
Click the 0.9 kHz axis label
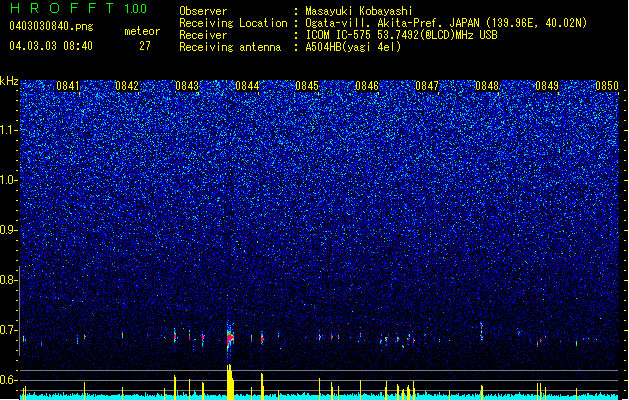coord(9,230)
